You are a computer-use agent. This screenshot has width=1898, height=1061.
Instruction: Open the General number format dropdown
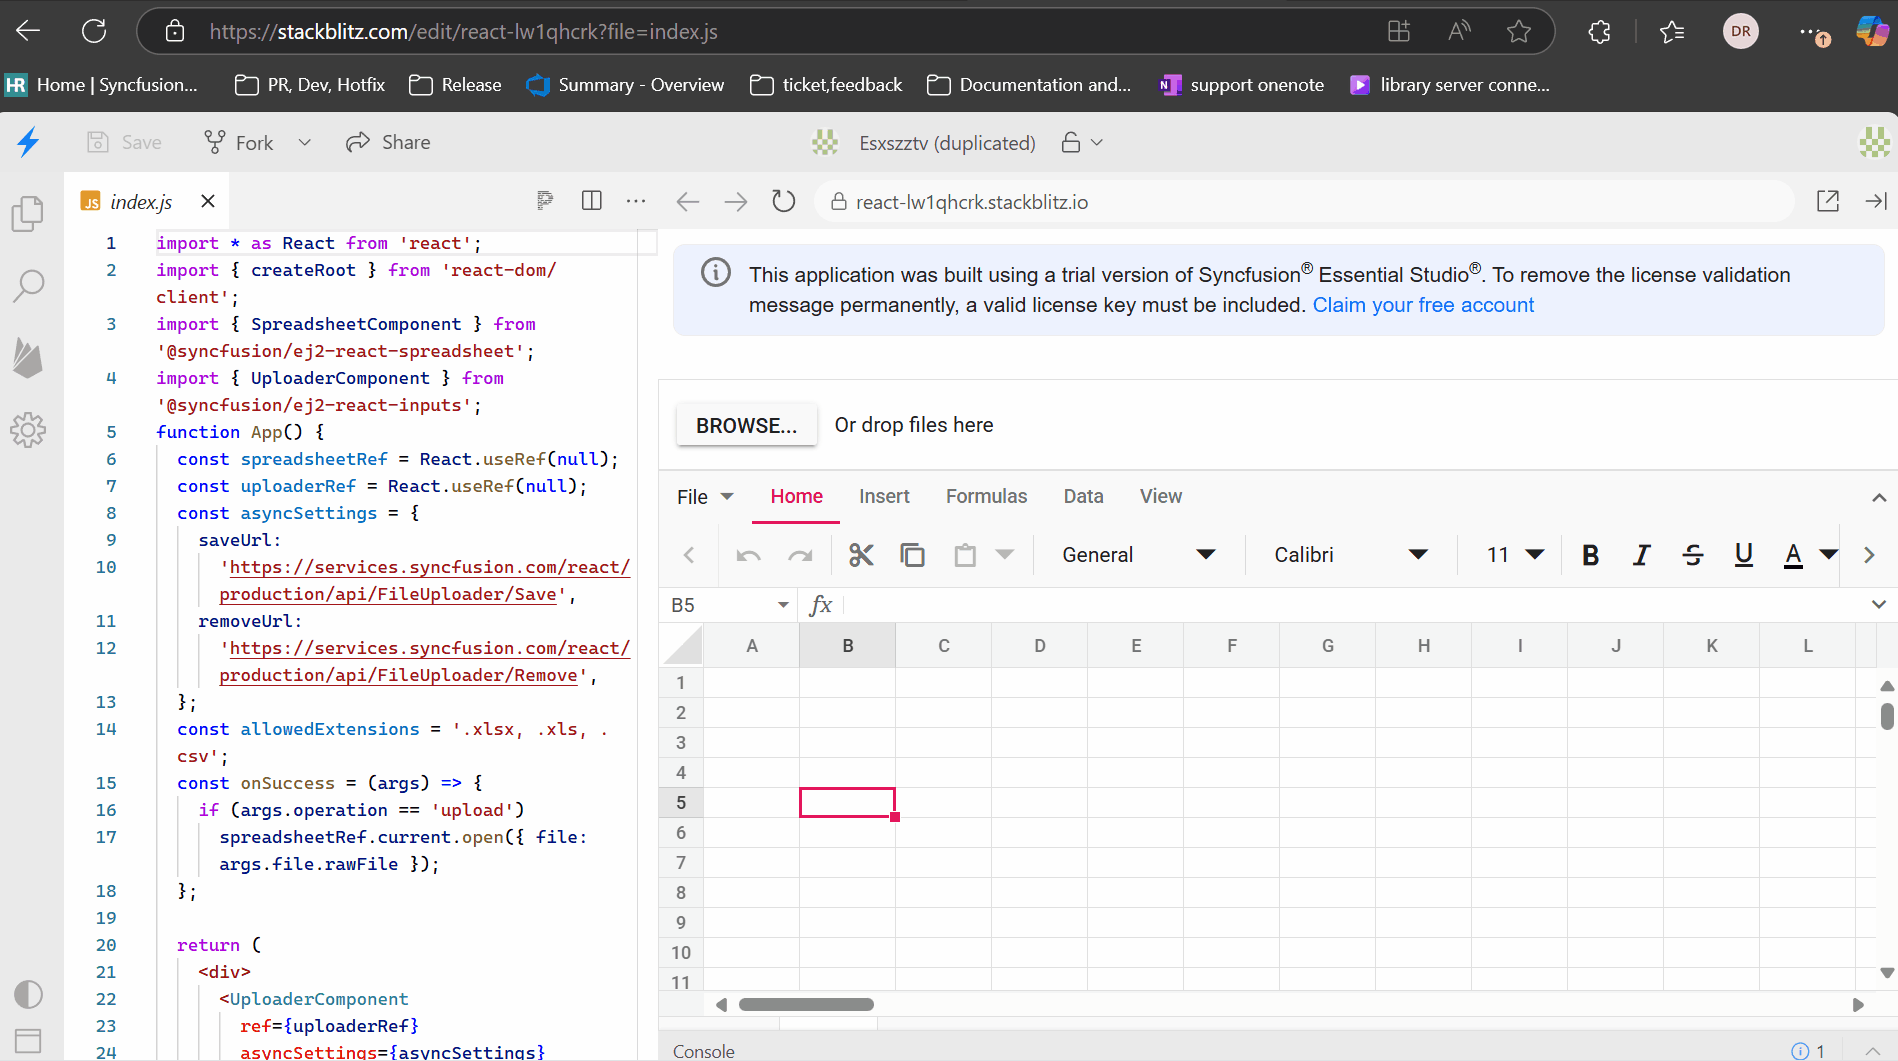tap(1138, 554)
